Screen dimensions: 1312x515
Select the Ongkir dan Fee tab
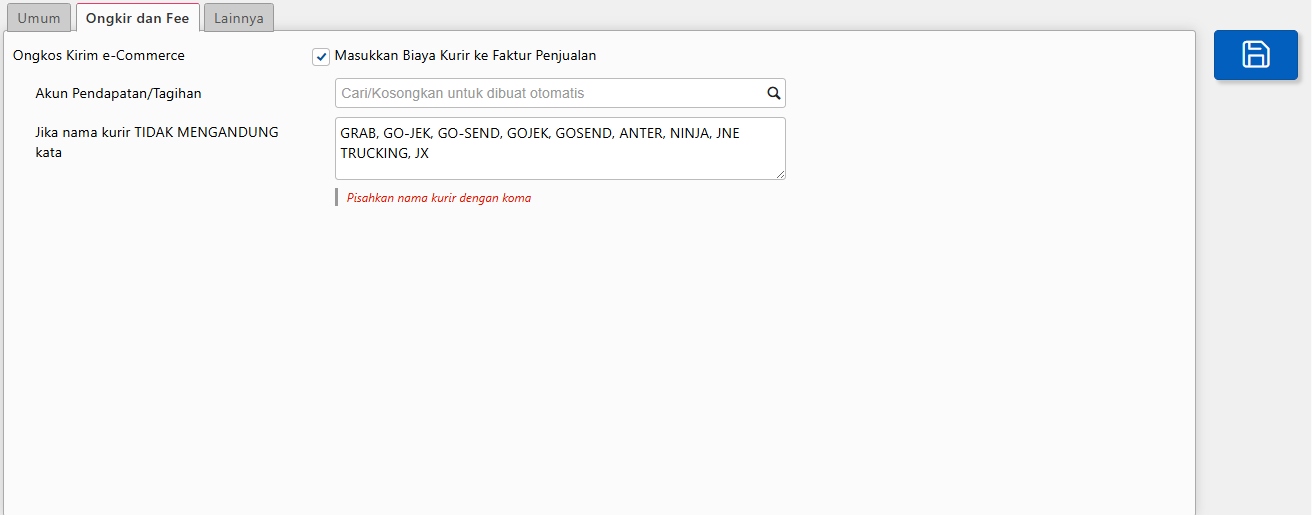tap(137, 18)
